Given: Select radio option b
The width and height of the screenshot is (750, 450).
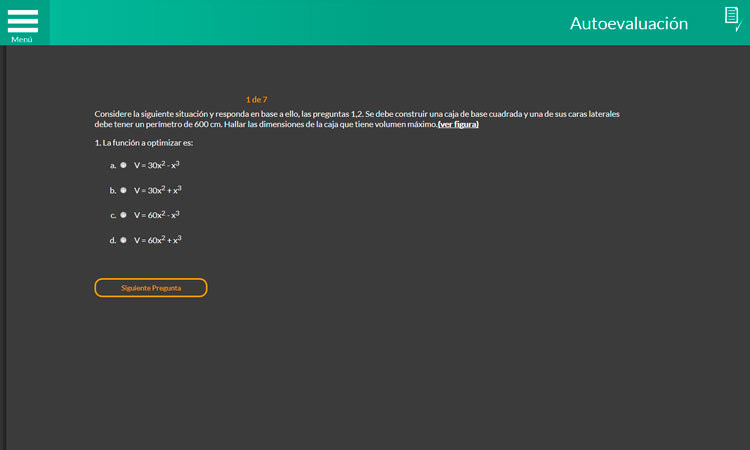Looking at the screenshot, I should point(124,190).
